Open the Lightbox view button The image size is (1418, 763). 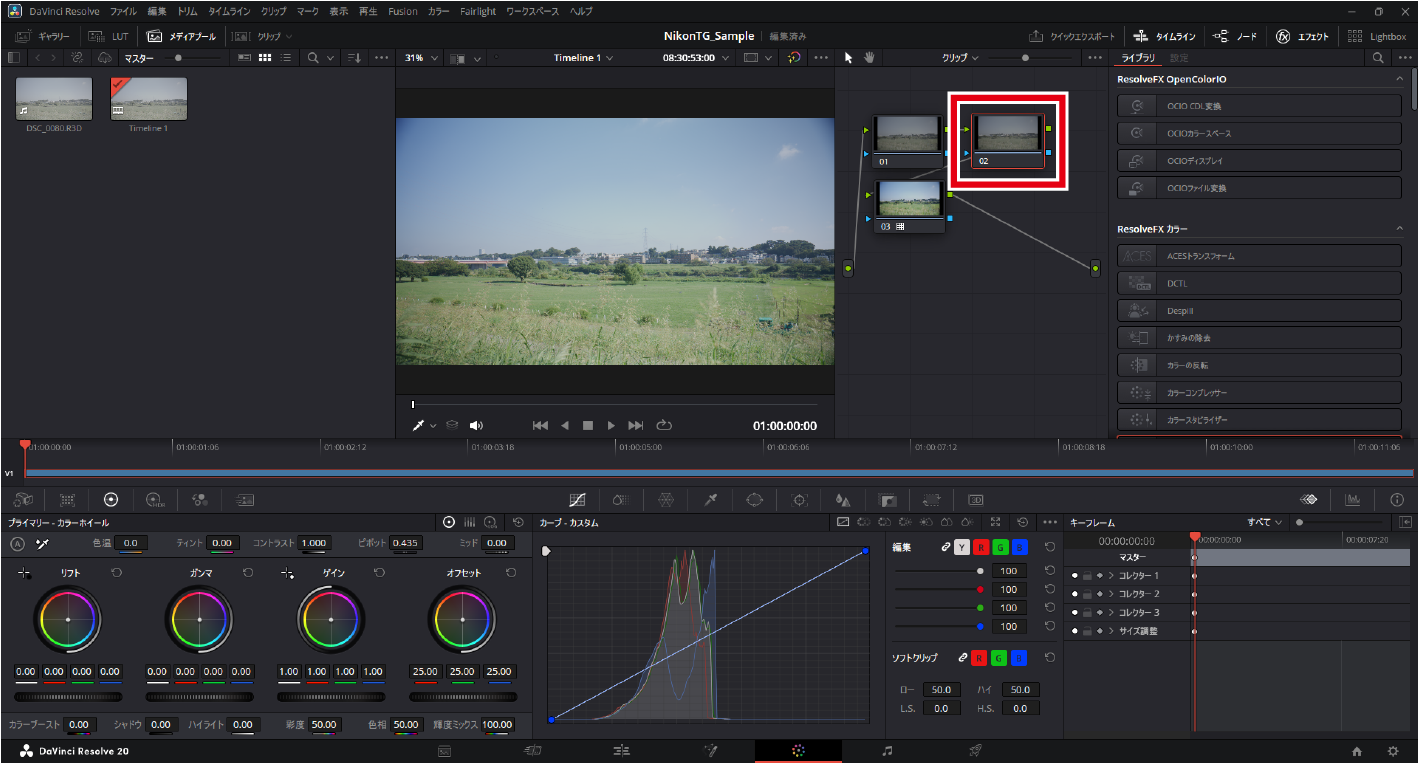[1376, 36]
